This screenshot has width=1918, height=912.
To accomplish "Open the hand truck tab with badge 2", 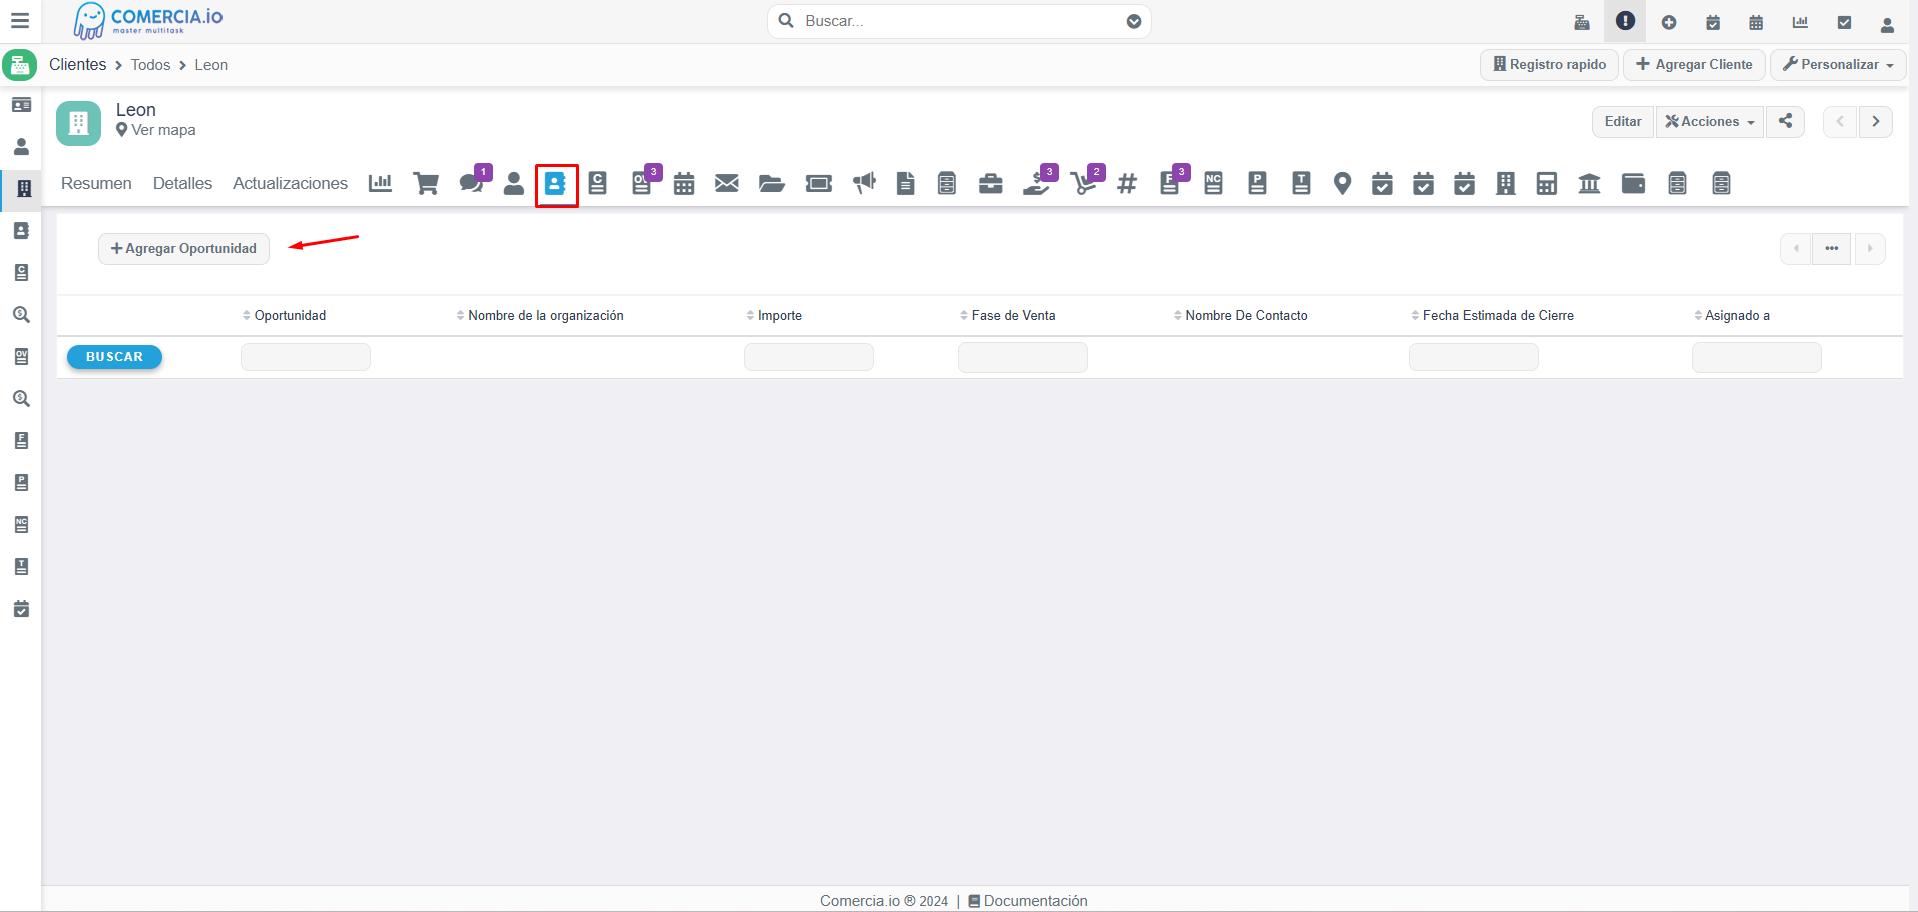I will tap(1084, 182).
